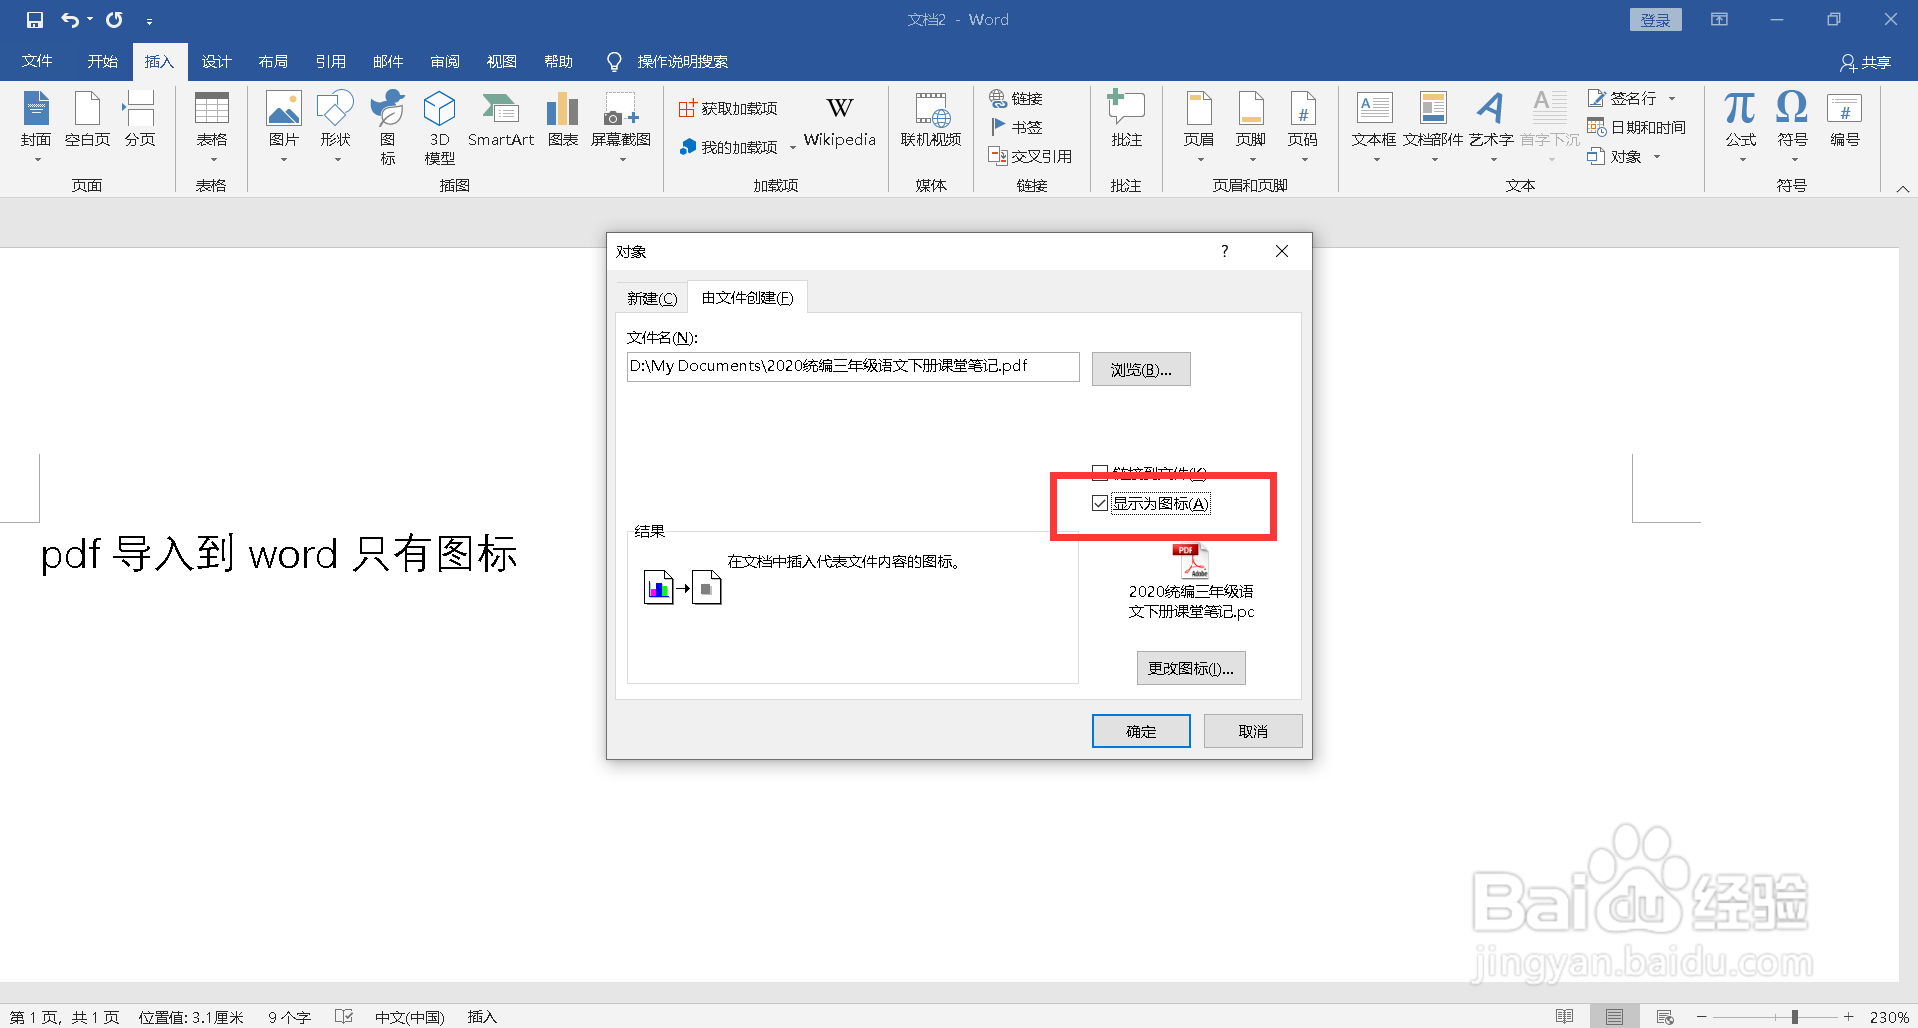Insert SmartArt graphic
This screenshot has width=1918, height=1028.
click(x=501, y=120)
